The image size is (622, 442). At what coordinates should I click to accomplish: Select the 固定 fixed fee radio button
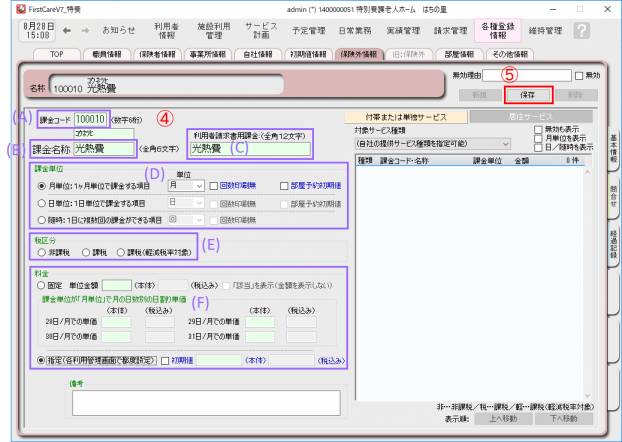37,285
